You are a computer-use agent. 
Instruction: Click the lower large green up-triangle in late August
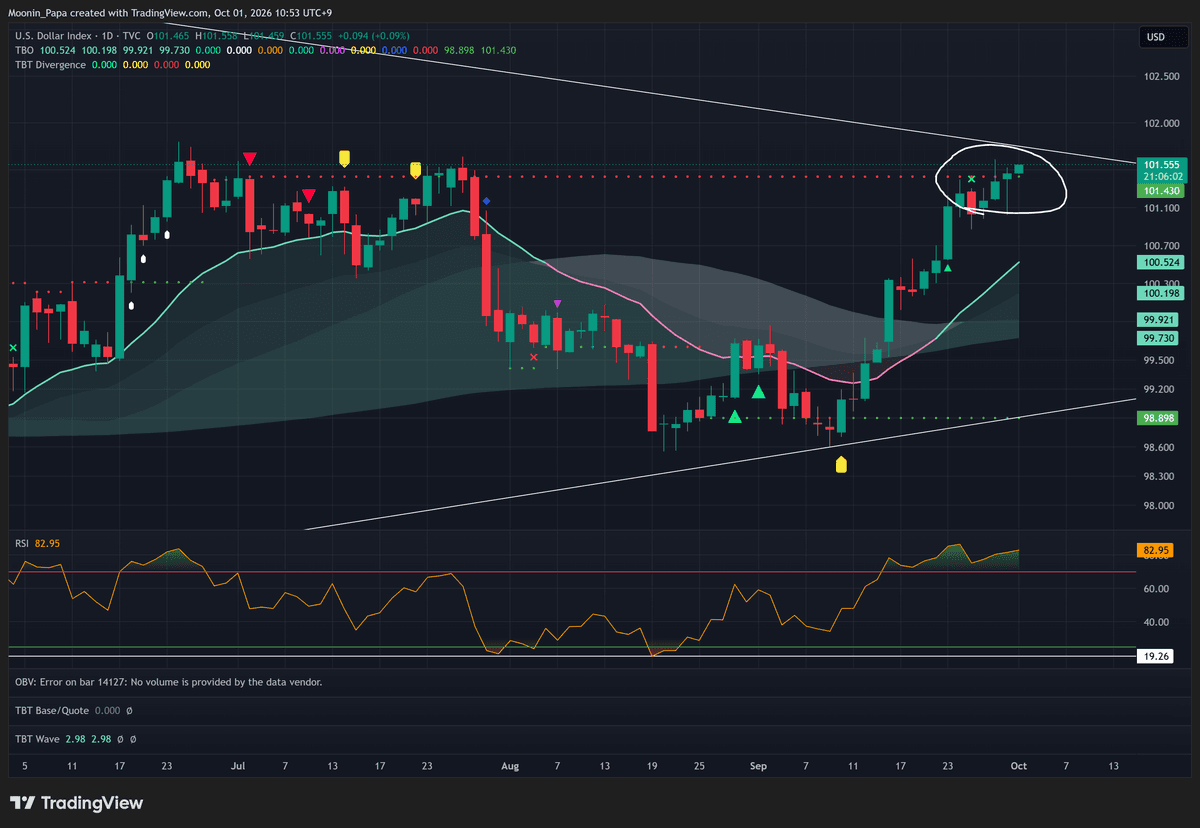point(735,417)
